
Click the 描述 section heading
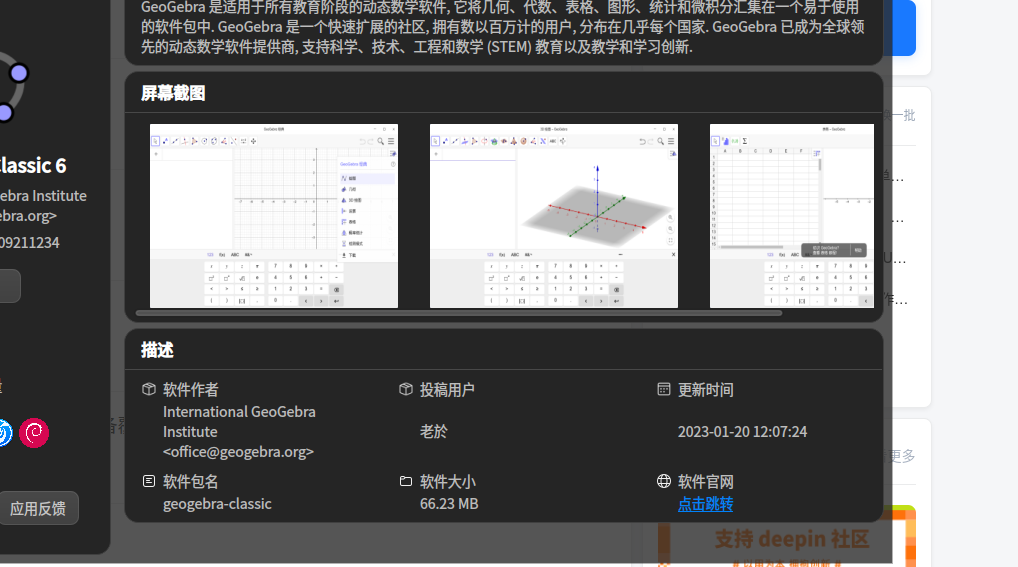(157, 351)
